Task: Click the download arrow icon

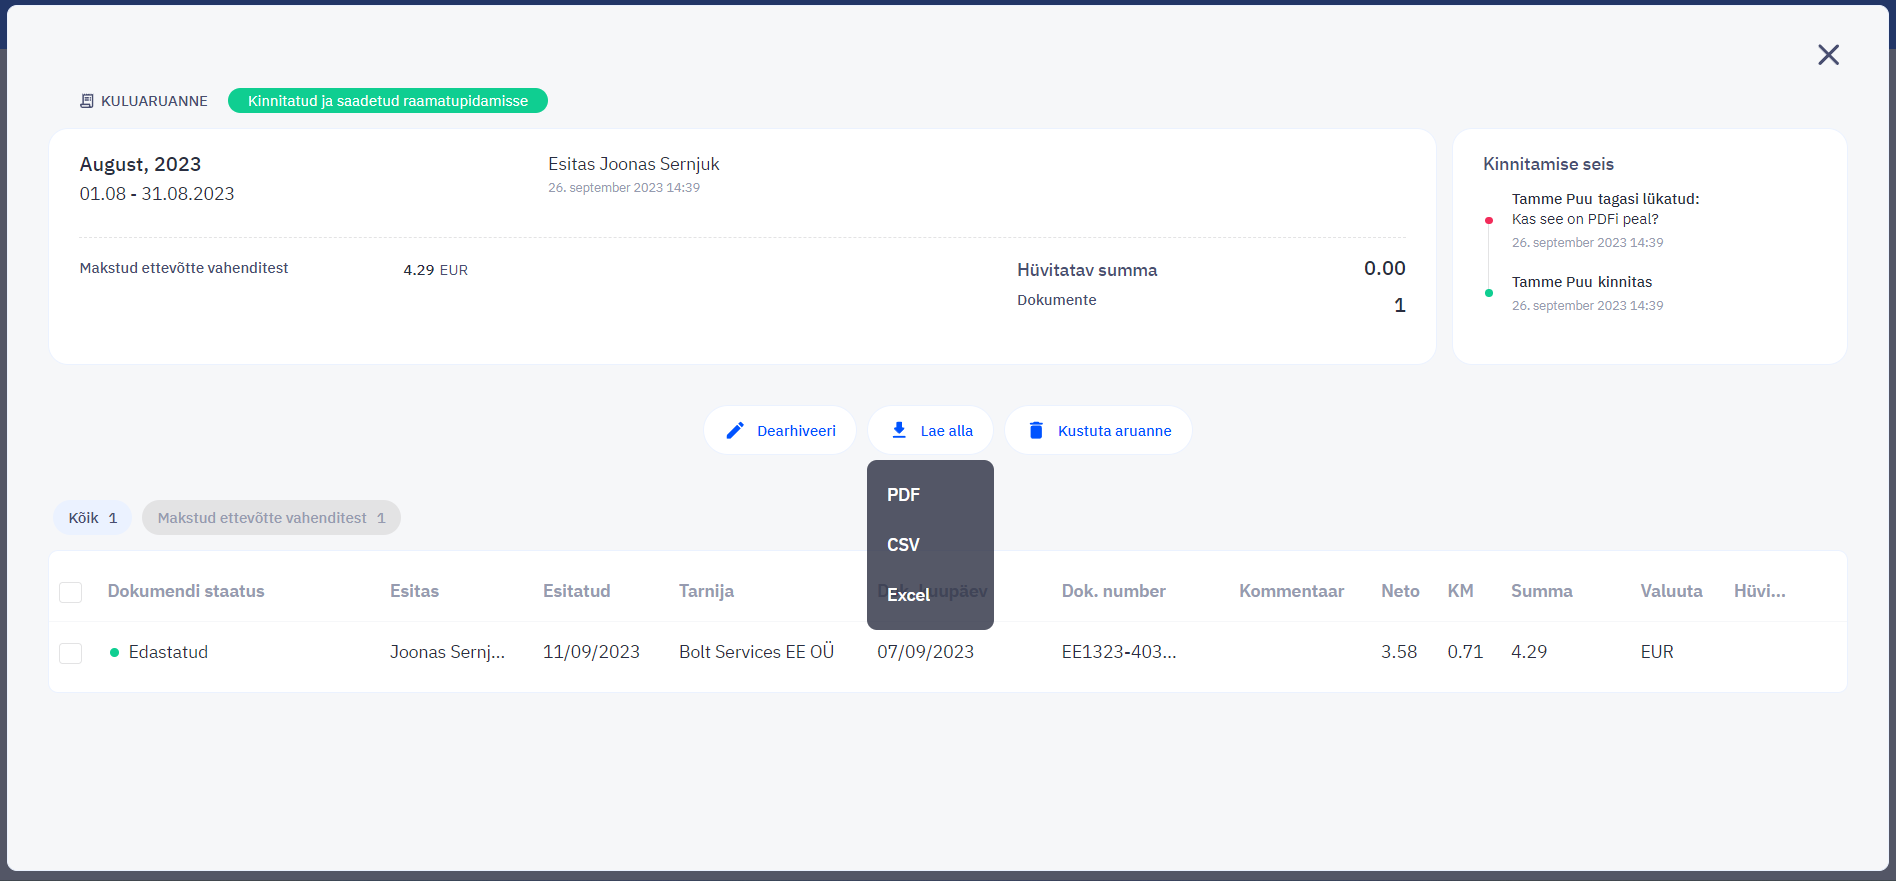Action: tap(899, 430)
